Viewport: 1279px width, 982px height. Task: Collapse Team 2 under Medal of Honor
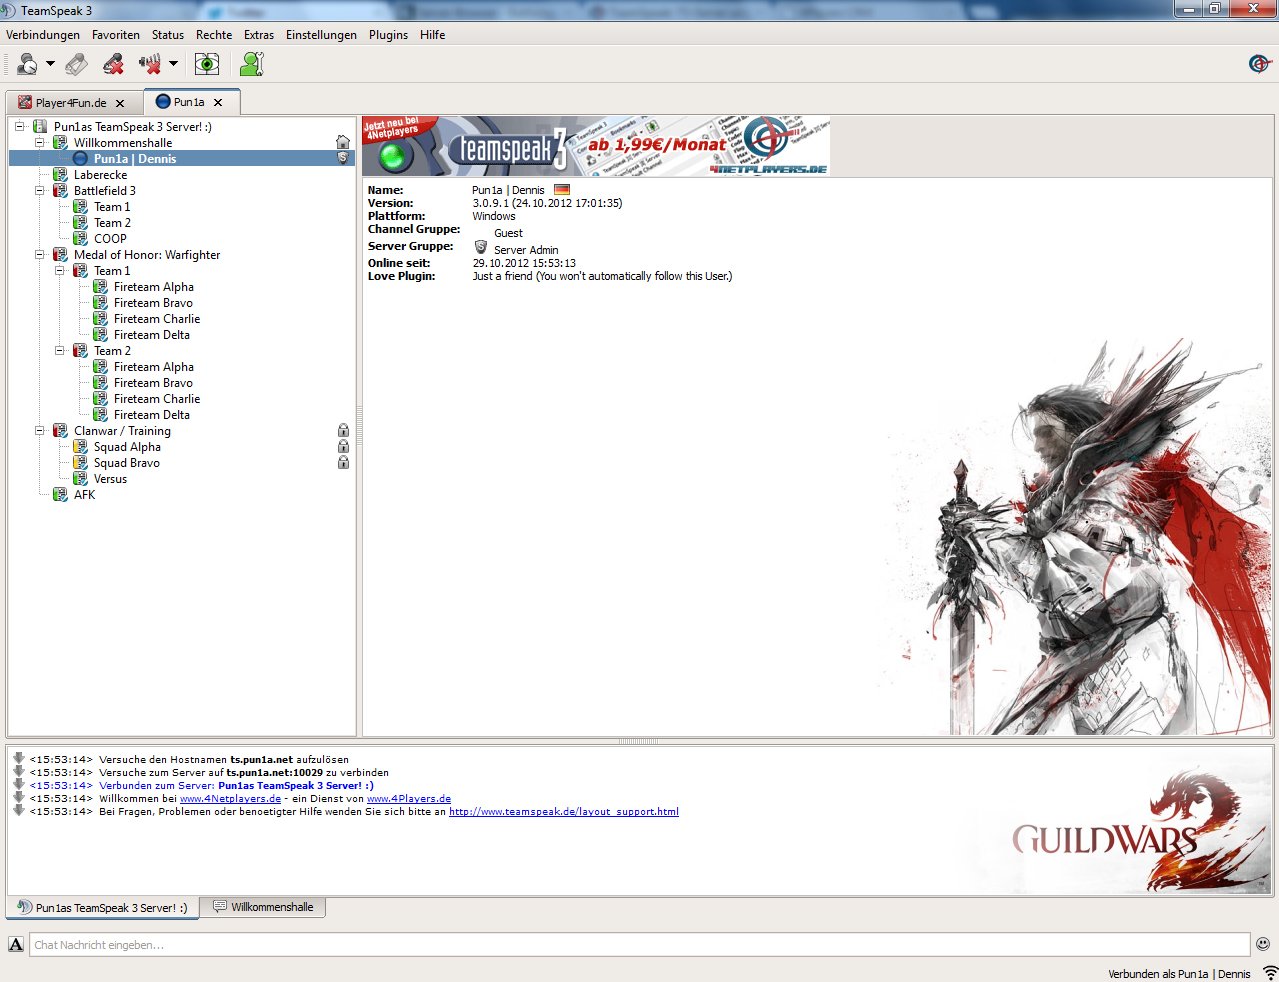[x=60, y=351]
